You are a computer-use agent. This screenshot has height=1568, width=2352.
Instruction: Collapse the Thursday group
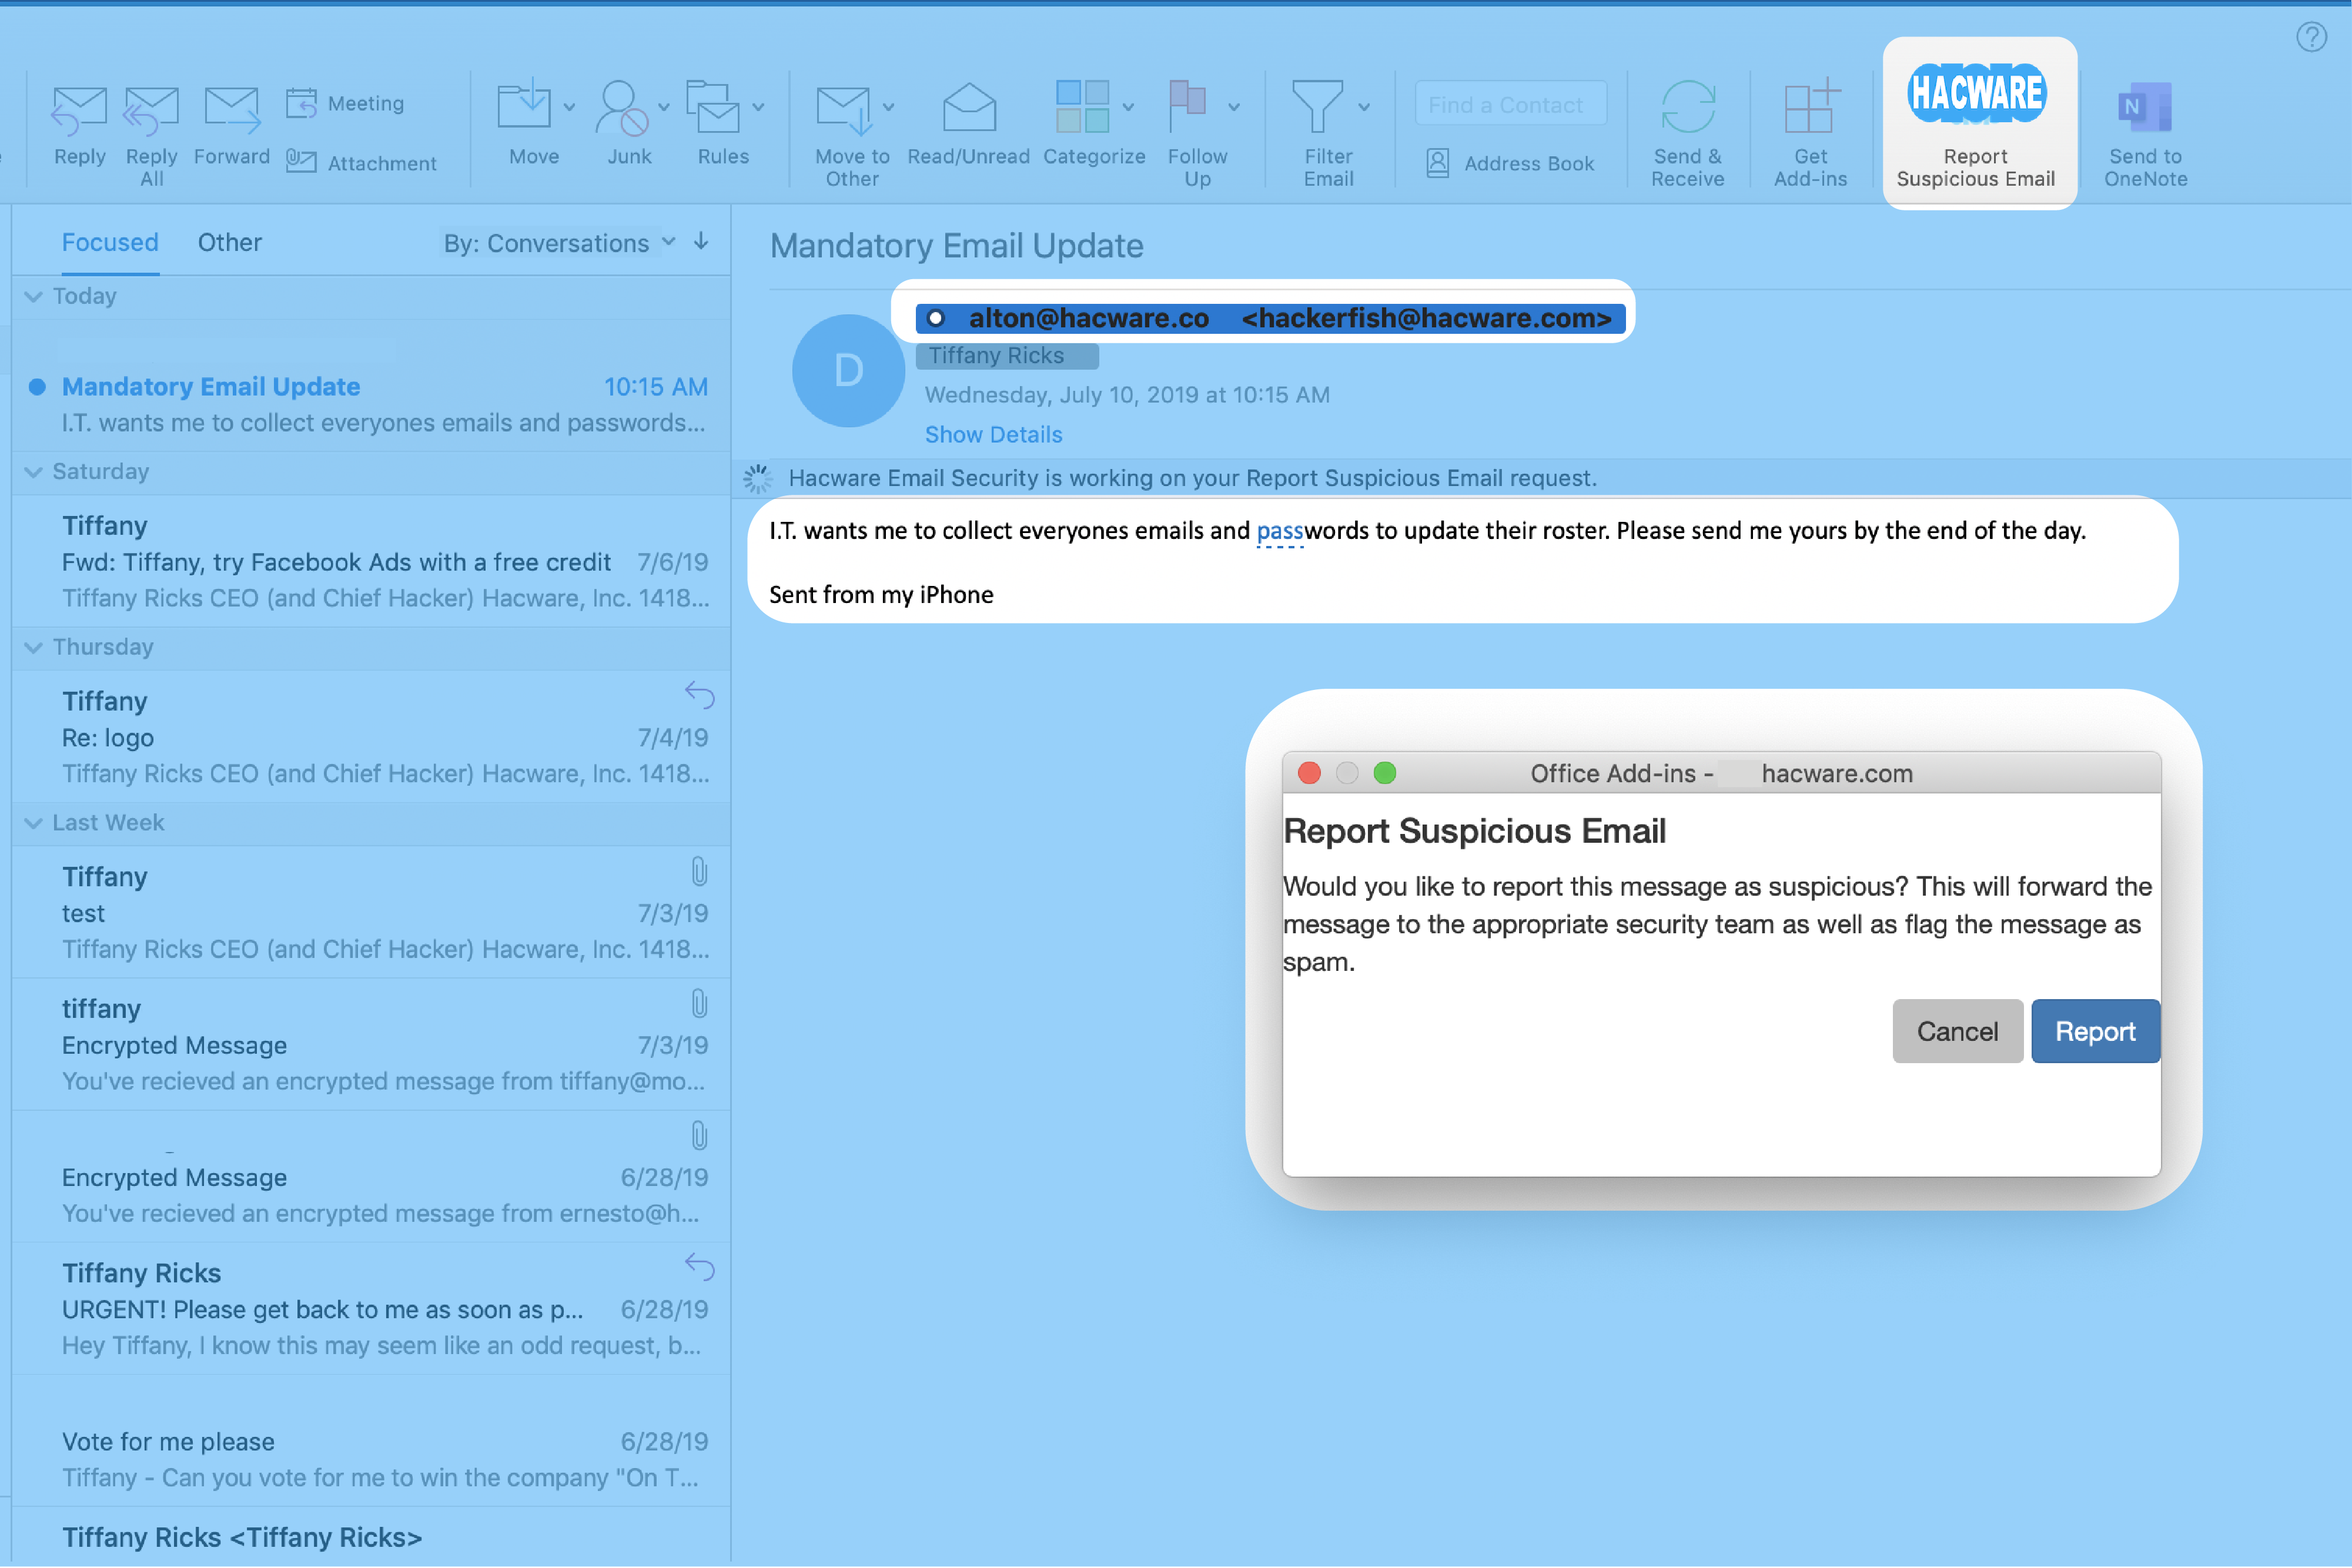click(x=33, y=647)
